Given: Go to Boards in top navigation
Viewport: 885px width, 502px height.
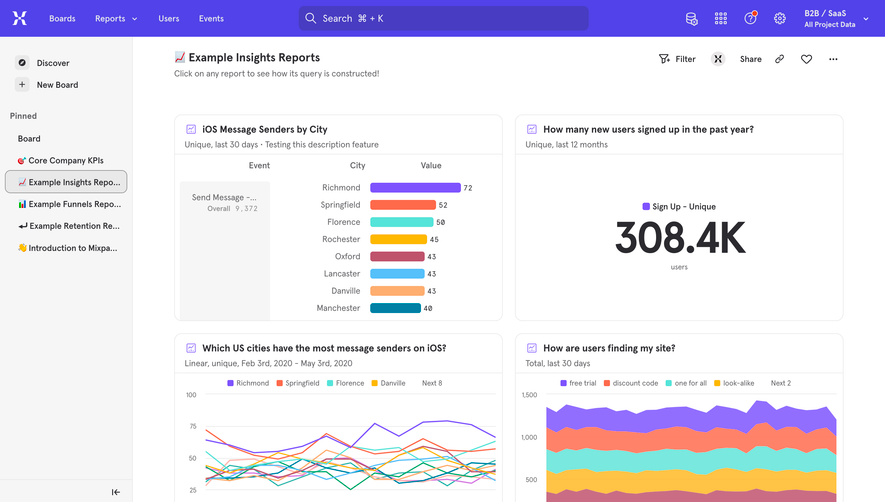Looking at the screenshot, I should coord(62,19).
